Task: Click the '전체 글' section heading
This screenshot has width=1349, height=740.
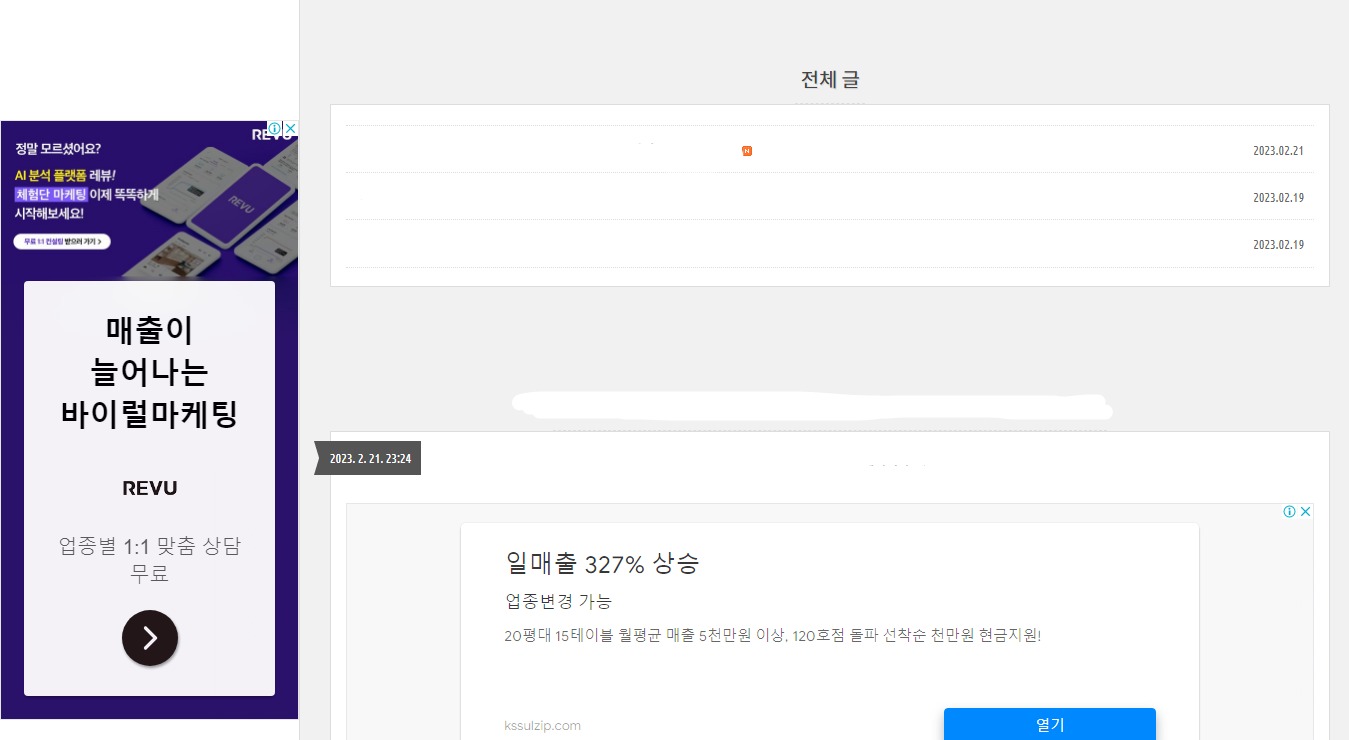Action: [830, 80]
